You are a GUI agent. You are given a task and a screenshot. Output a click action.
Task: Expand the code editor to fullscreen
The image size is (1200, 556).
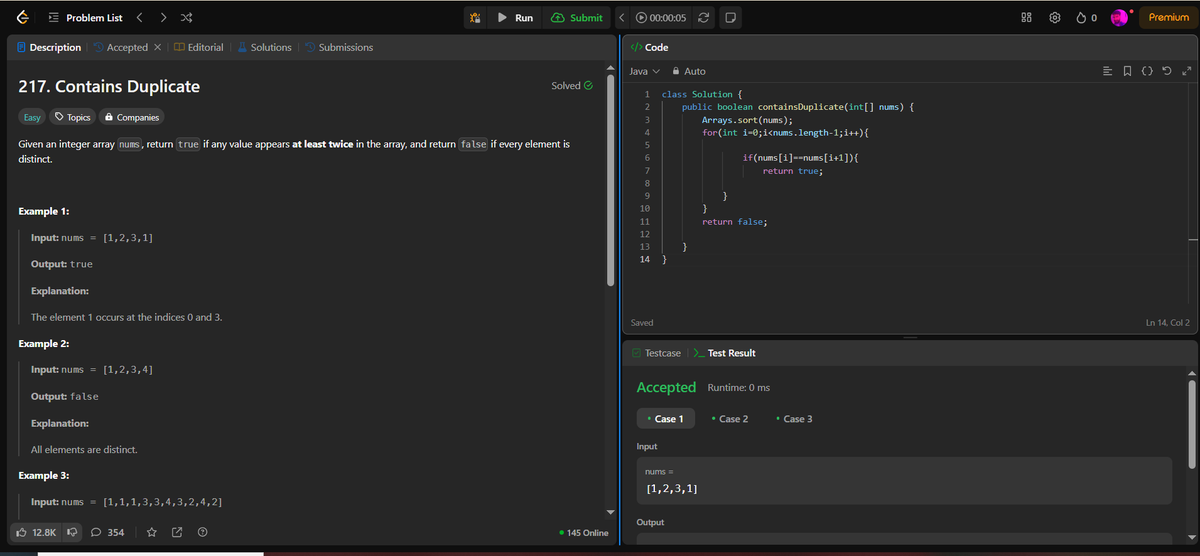click(x=1187, y=71)
